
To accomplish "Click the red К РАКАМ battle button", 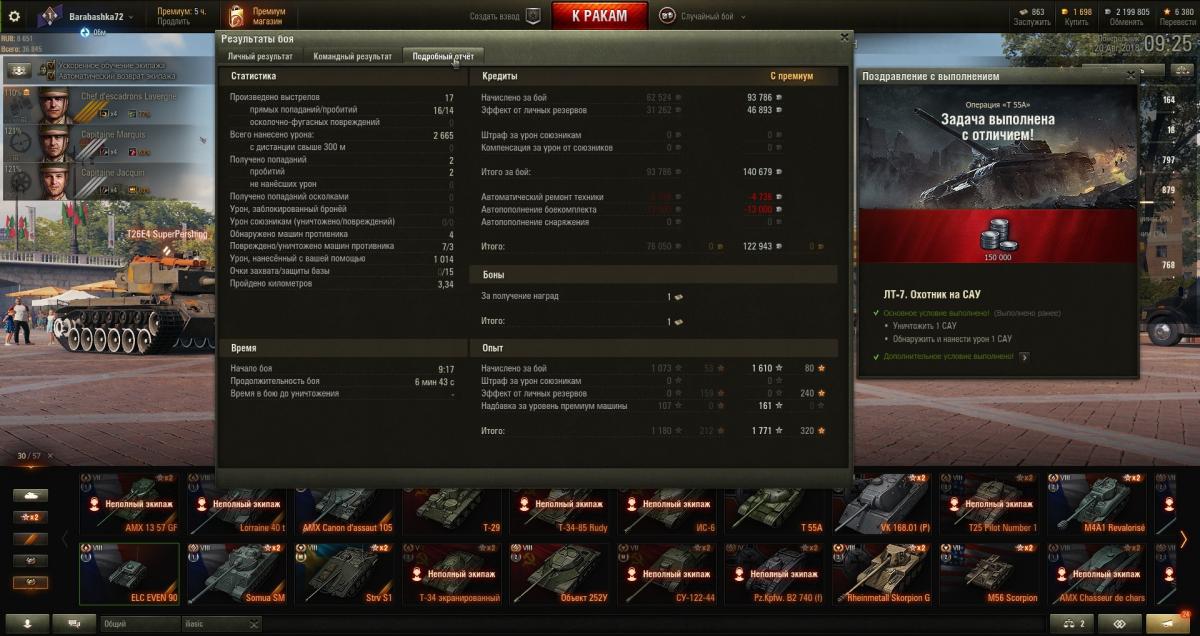I will [599, 16].
